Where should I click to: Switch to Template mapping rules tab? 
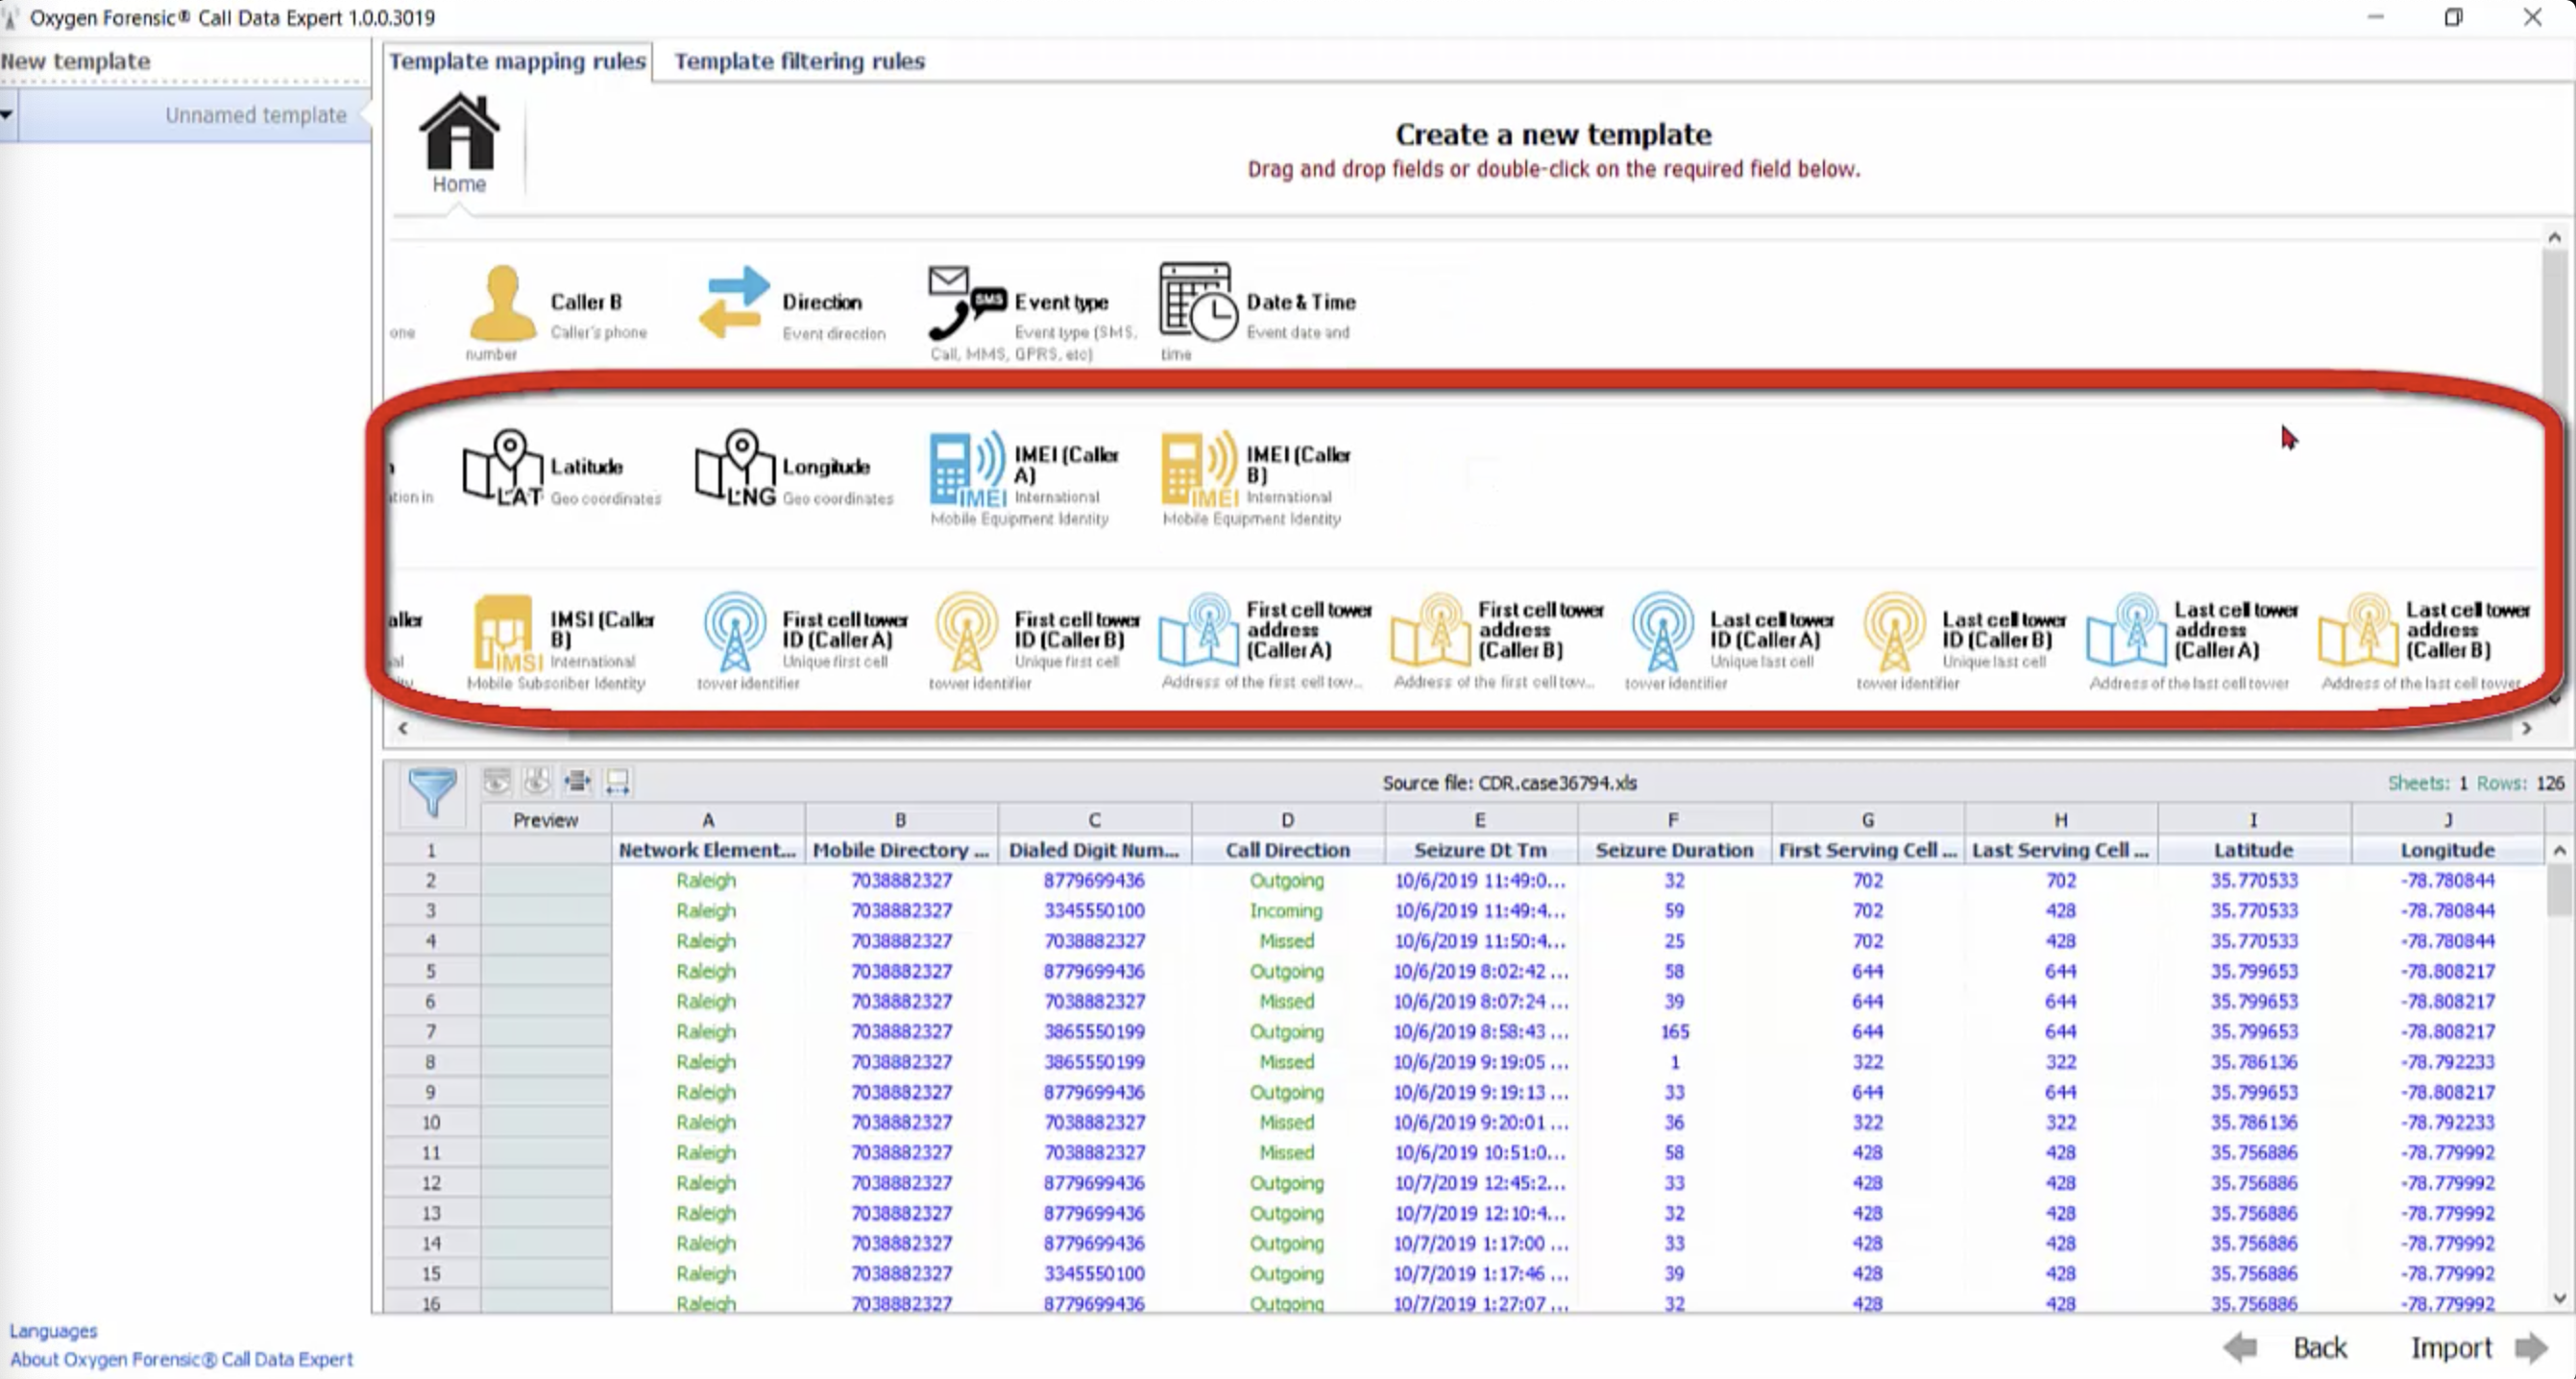coord(517,61)
